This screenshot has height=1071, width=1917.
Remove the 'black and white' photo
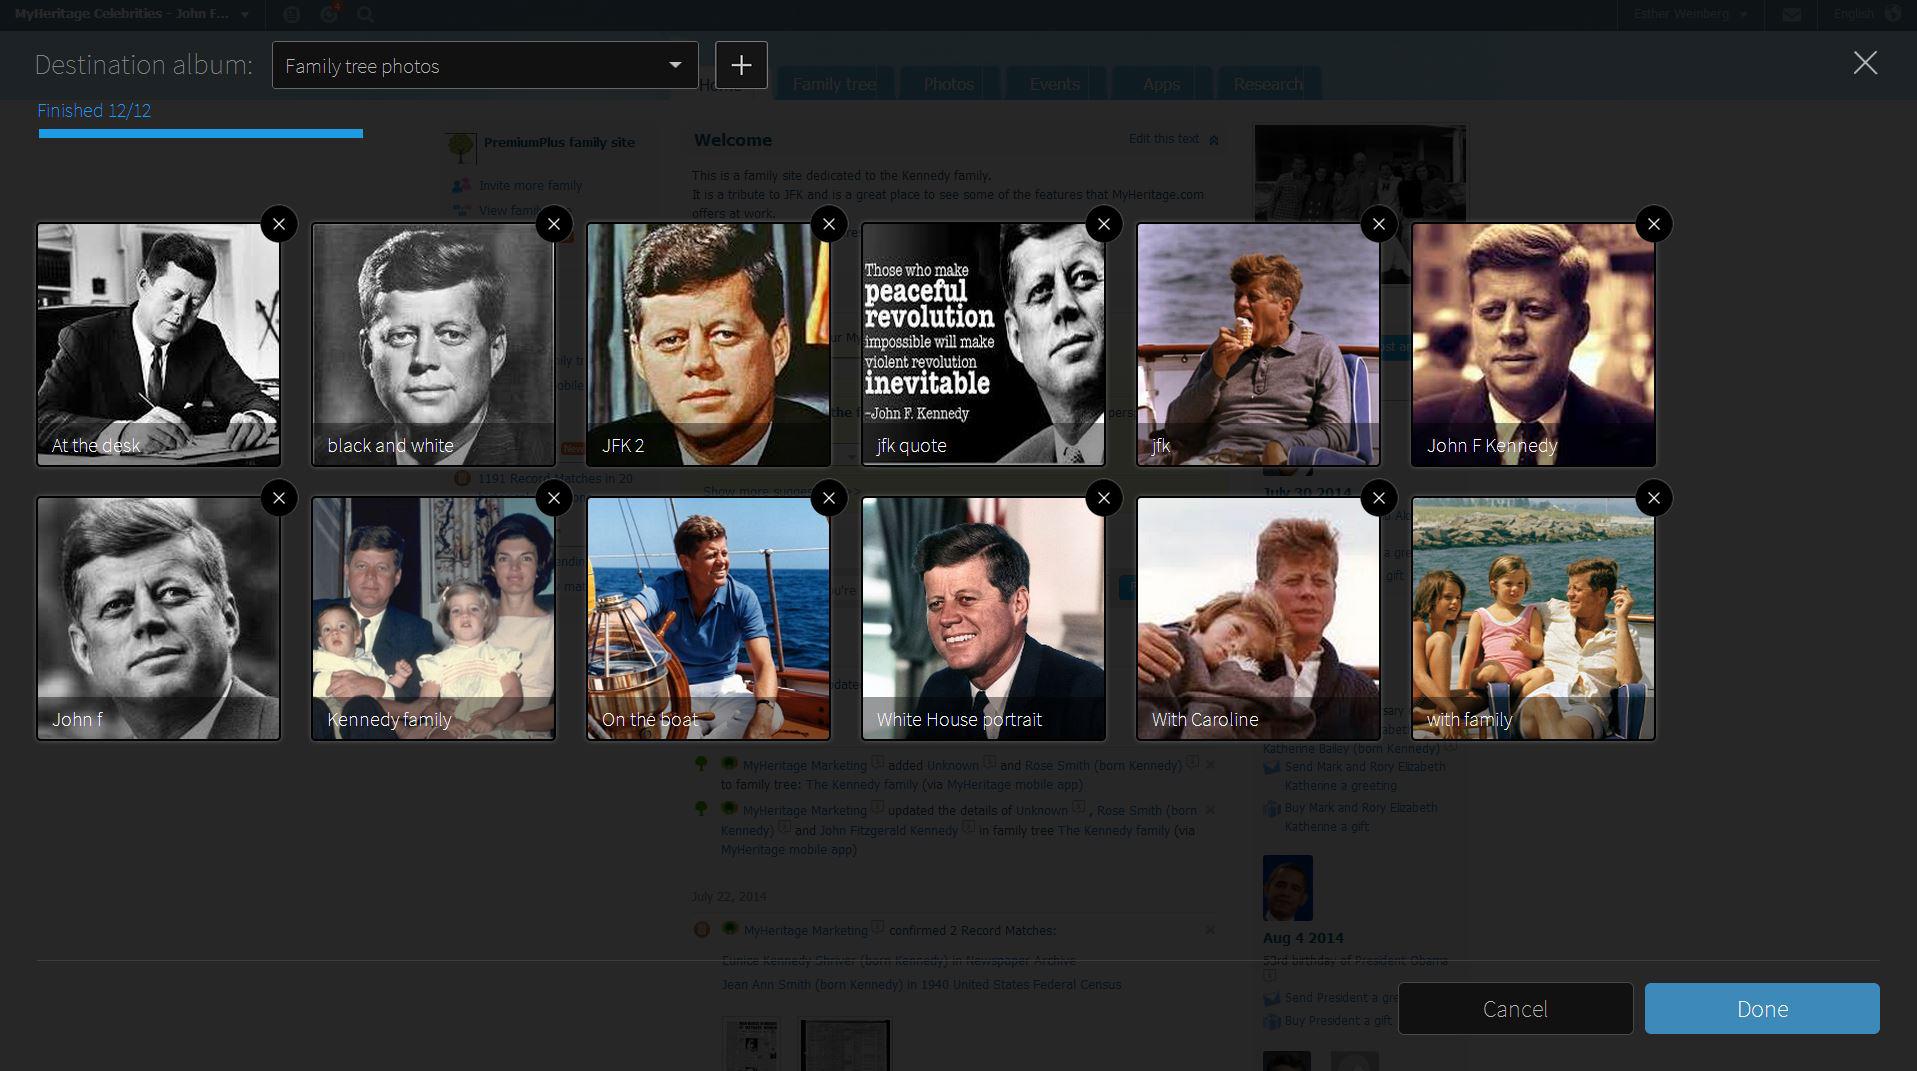[x=554, y=224]
